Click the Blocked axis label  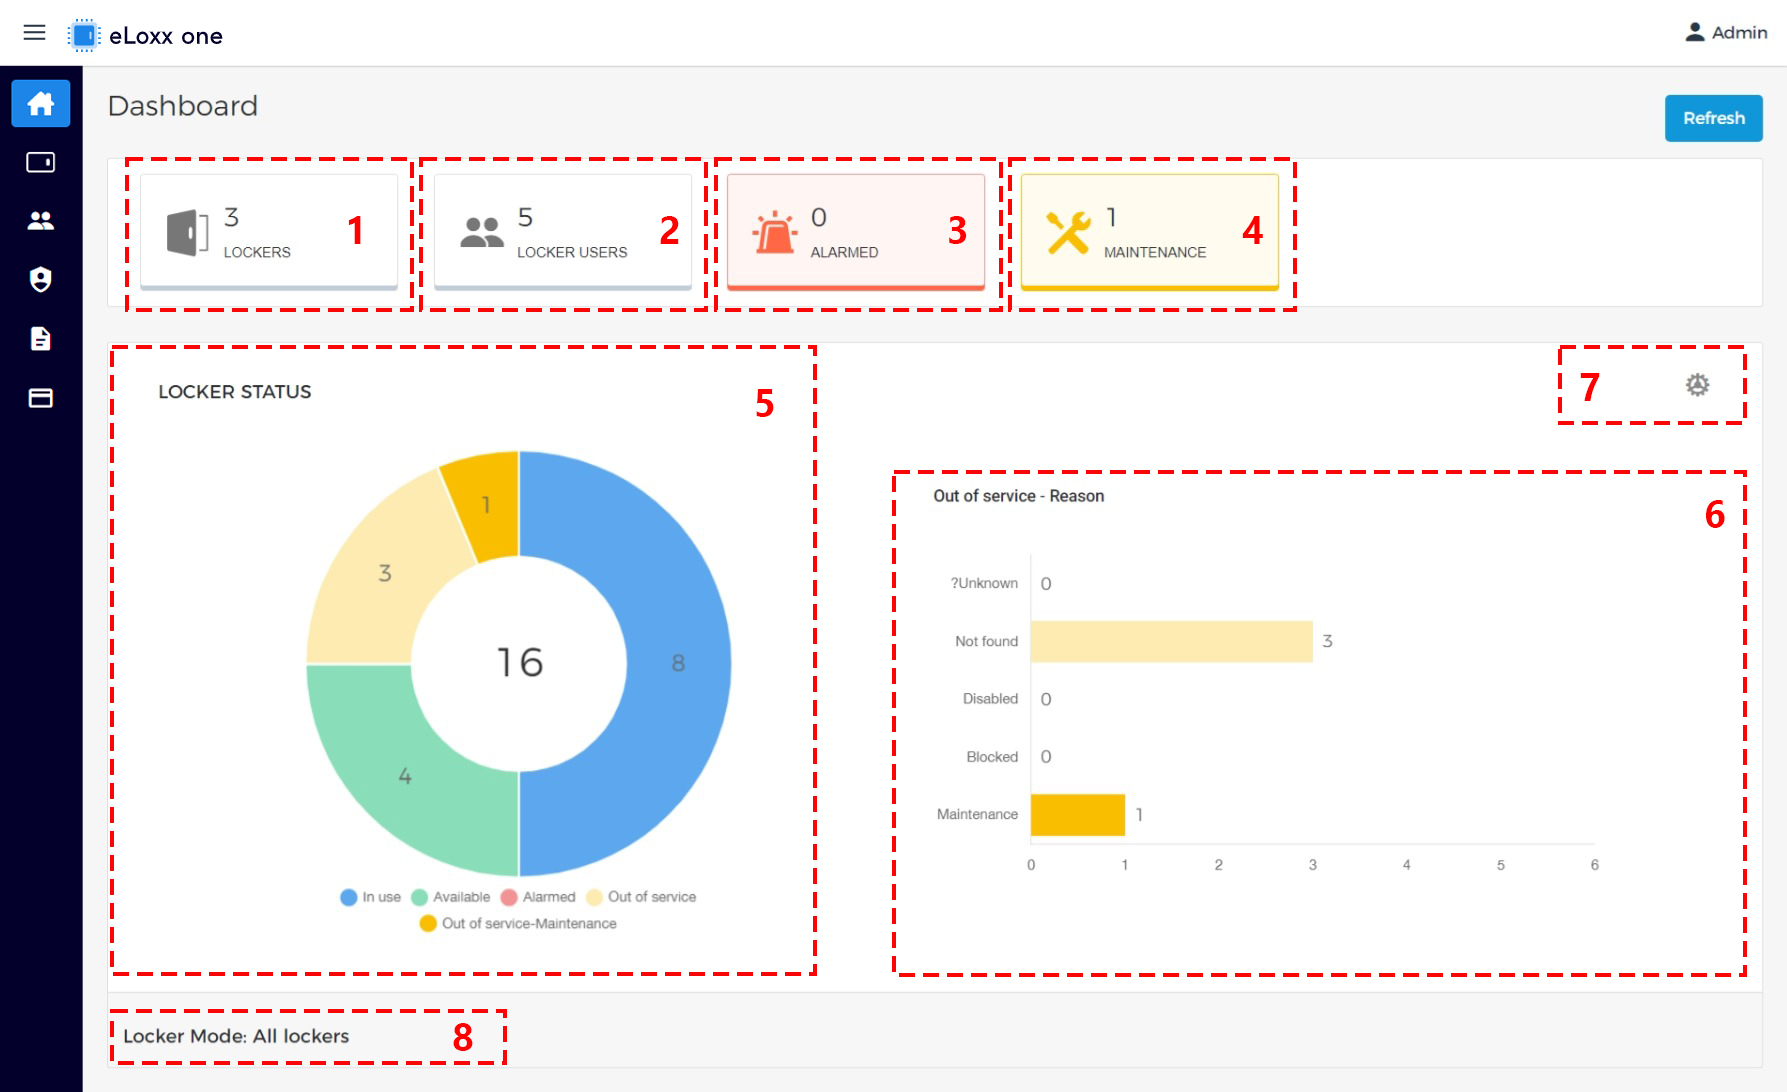pos(992,757)
